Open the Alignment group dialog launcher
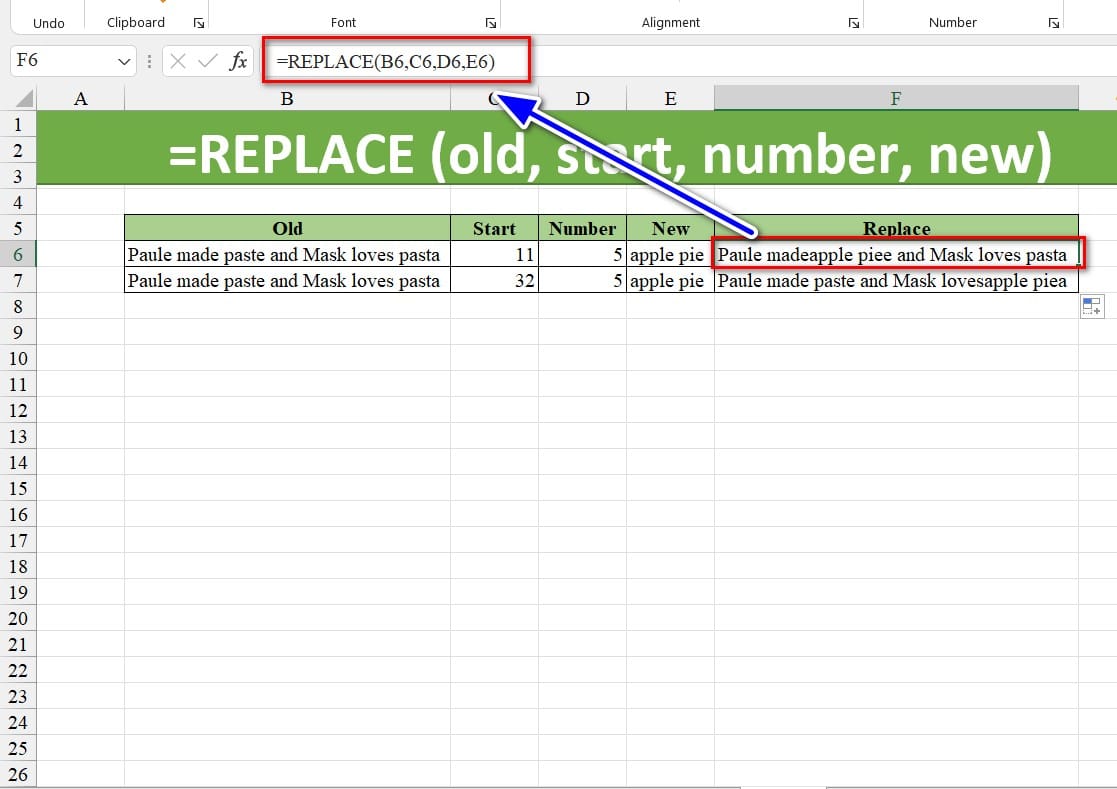 tap(853, 23)
